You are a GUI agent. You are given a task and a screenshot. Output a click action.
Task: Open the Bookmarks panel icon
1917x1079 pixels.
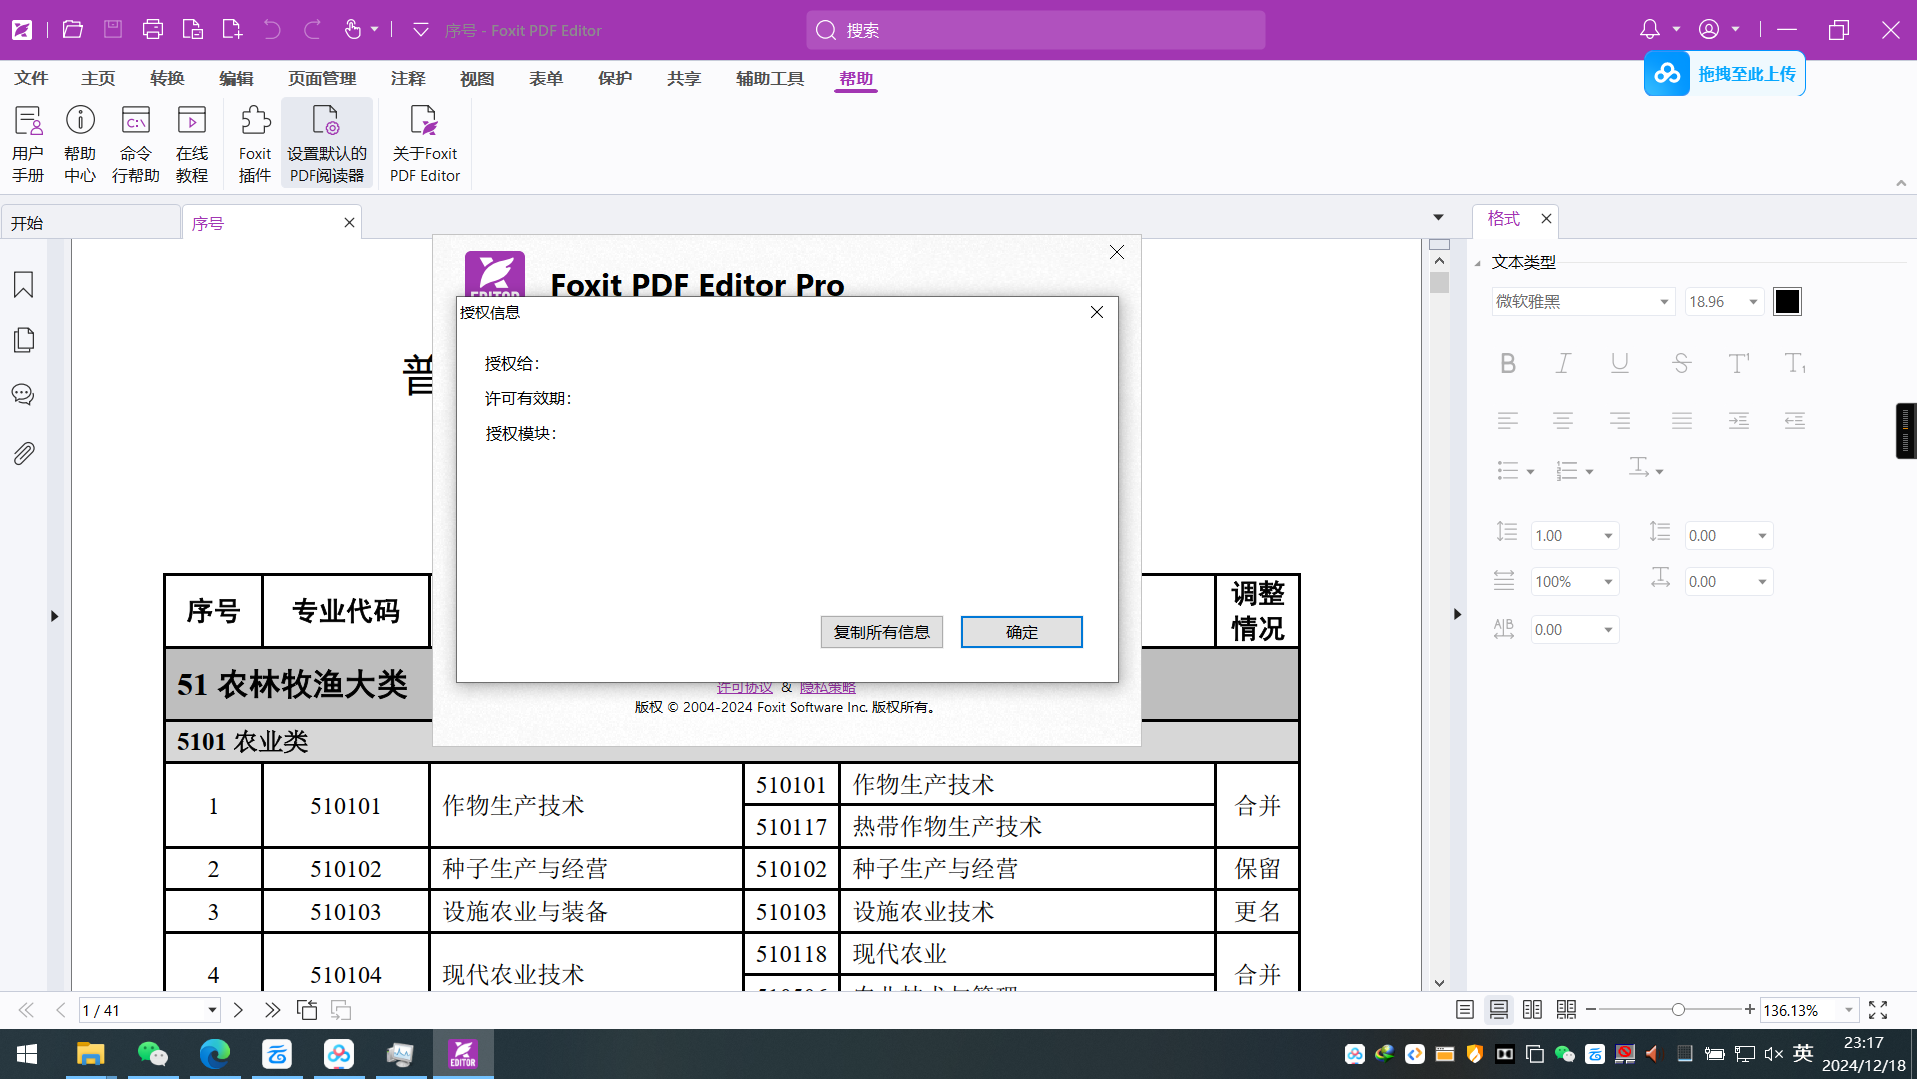pos(24,285)
